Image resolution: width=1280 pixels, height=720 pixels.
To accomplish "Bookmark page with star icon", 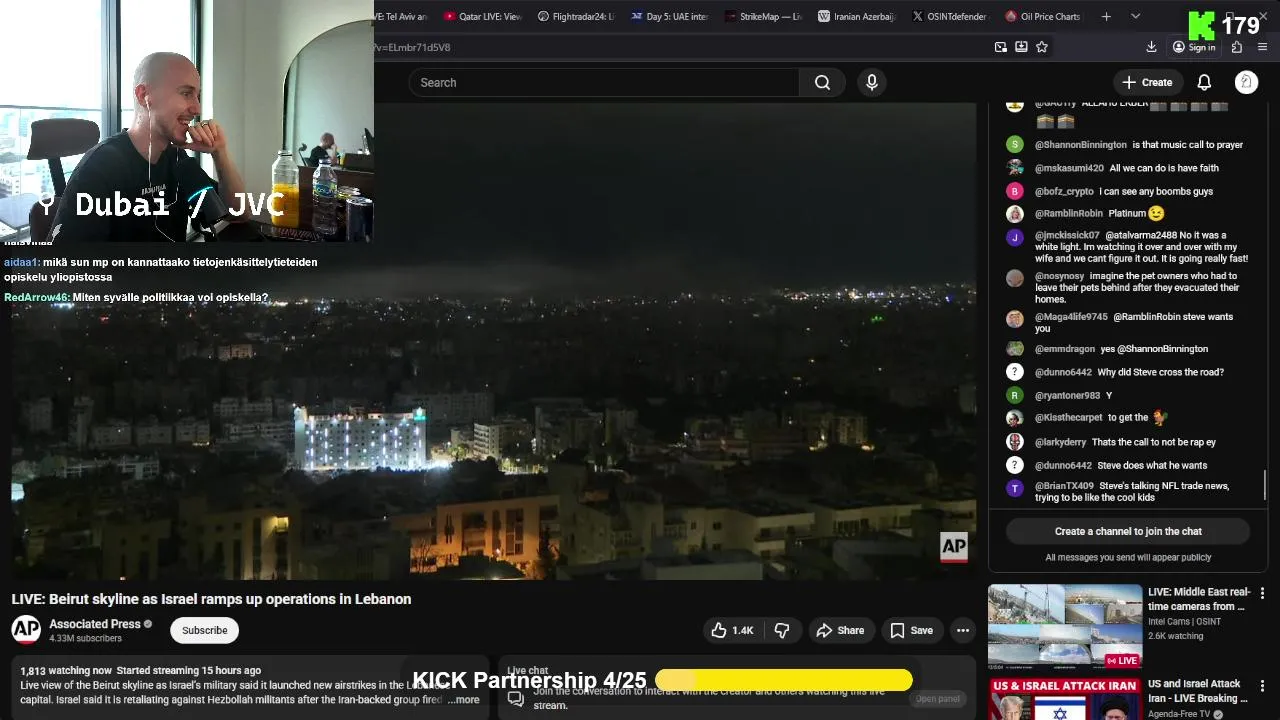I will tap(1042, 47).
